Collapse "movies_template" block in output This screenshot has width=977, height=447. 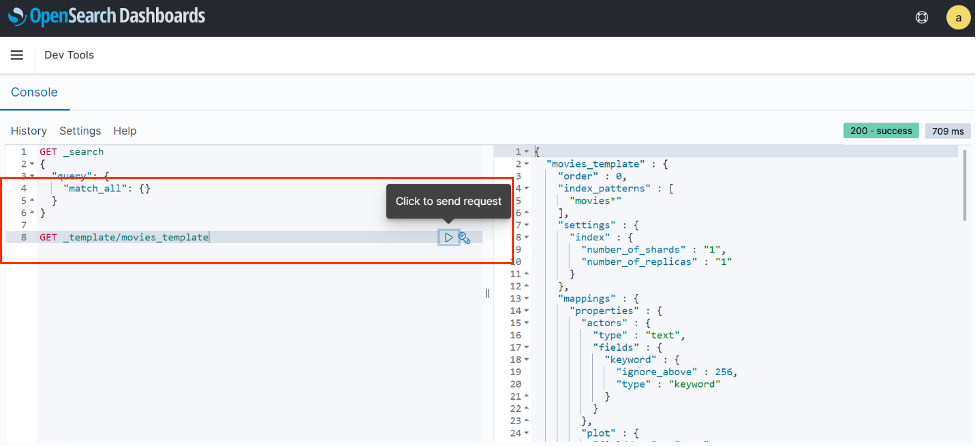527,164
